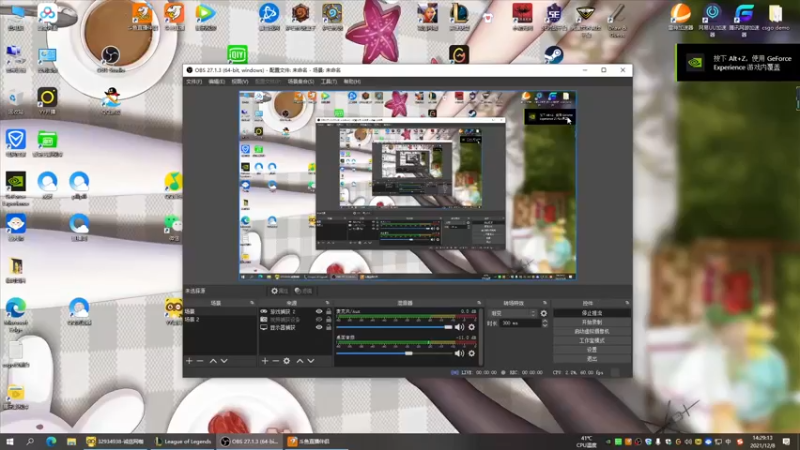The height and width of the screenshot is (450, 800).
Task: Select the 游戏捕获 2 source row
Action: [x=295, y=311]
